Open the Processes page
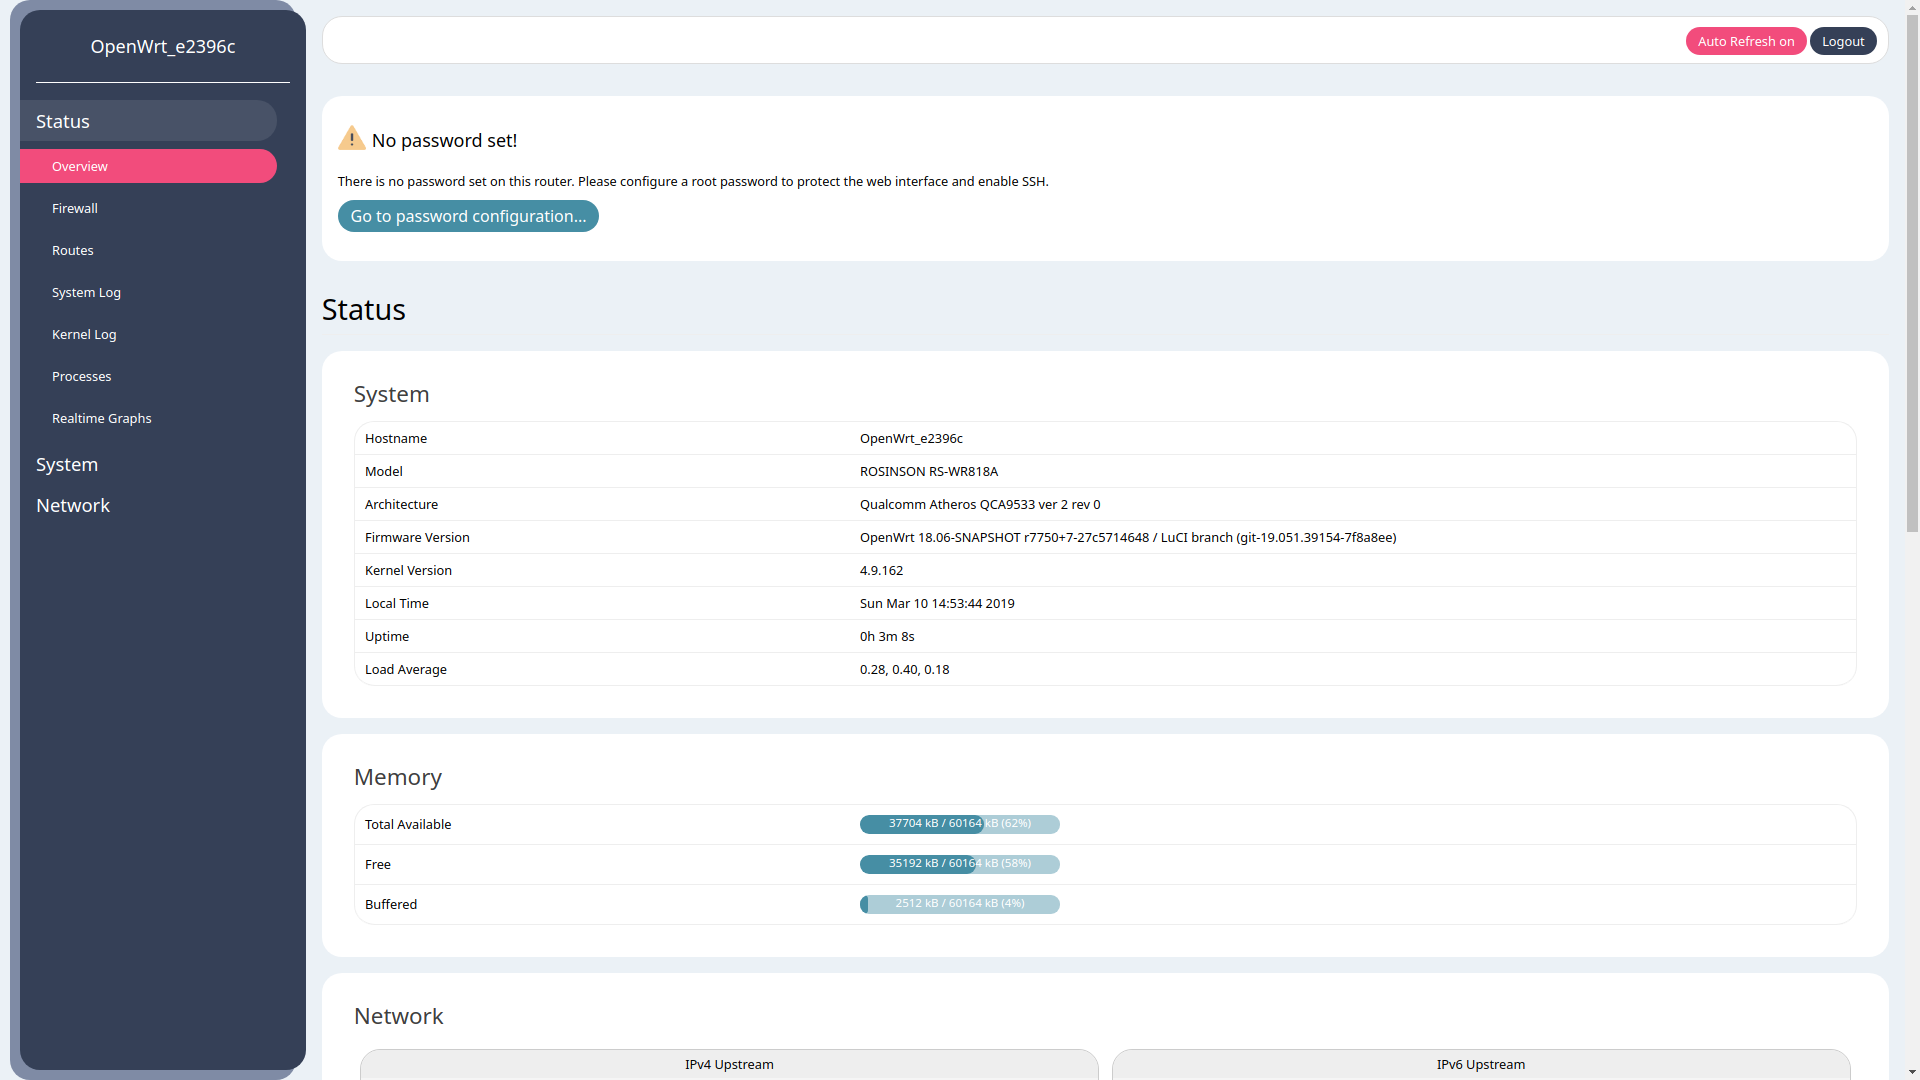This screenshot has width=1920, height=1080. (x=82, y=376)
